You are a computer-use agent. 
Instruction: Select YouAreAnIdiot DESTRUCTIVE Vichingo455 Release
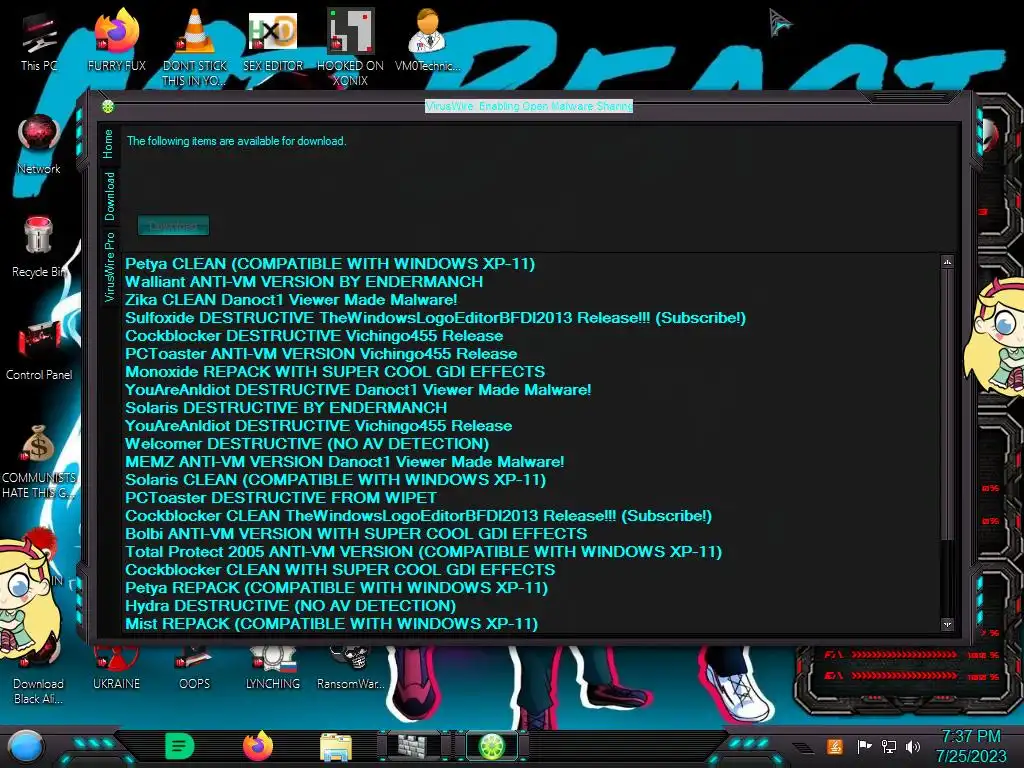click(x=319, y=426)
